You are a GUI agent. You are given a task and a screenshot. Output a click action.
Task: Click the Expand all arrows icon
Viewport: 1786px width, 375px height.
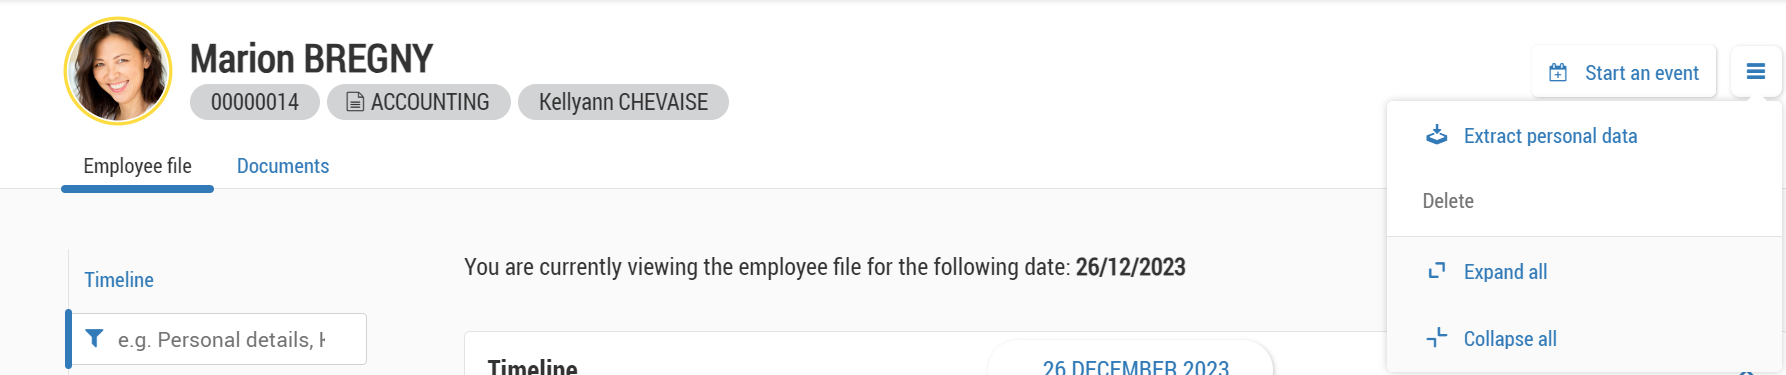click(1437, 271)
